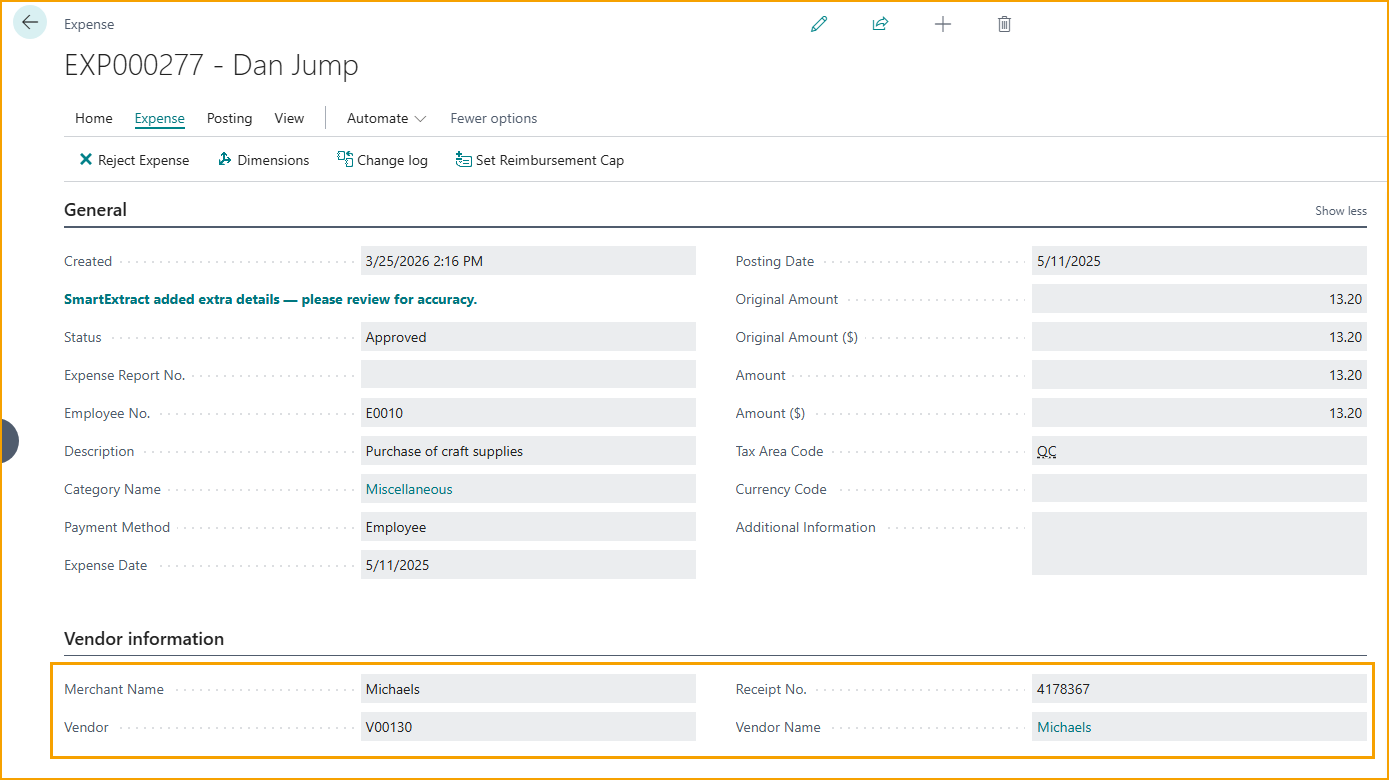Click the share icon
Viewport: 1389px width, 780px height.
pyautogui.click(x=880, y=24)
